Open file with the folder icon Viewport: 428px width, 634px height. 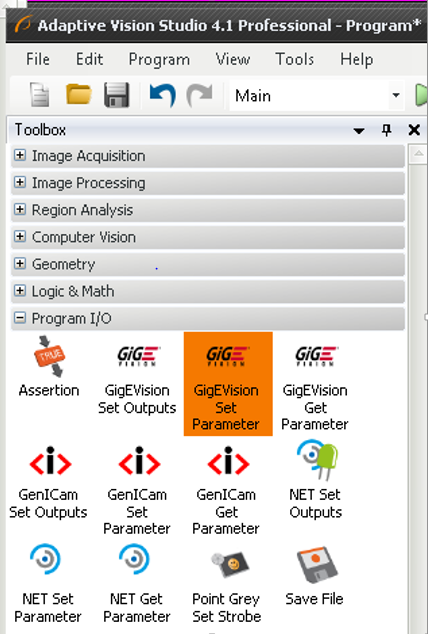[78, 95]
